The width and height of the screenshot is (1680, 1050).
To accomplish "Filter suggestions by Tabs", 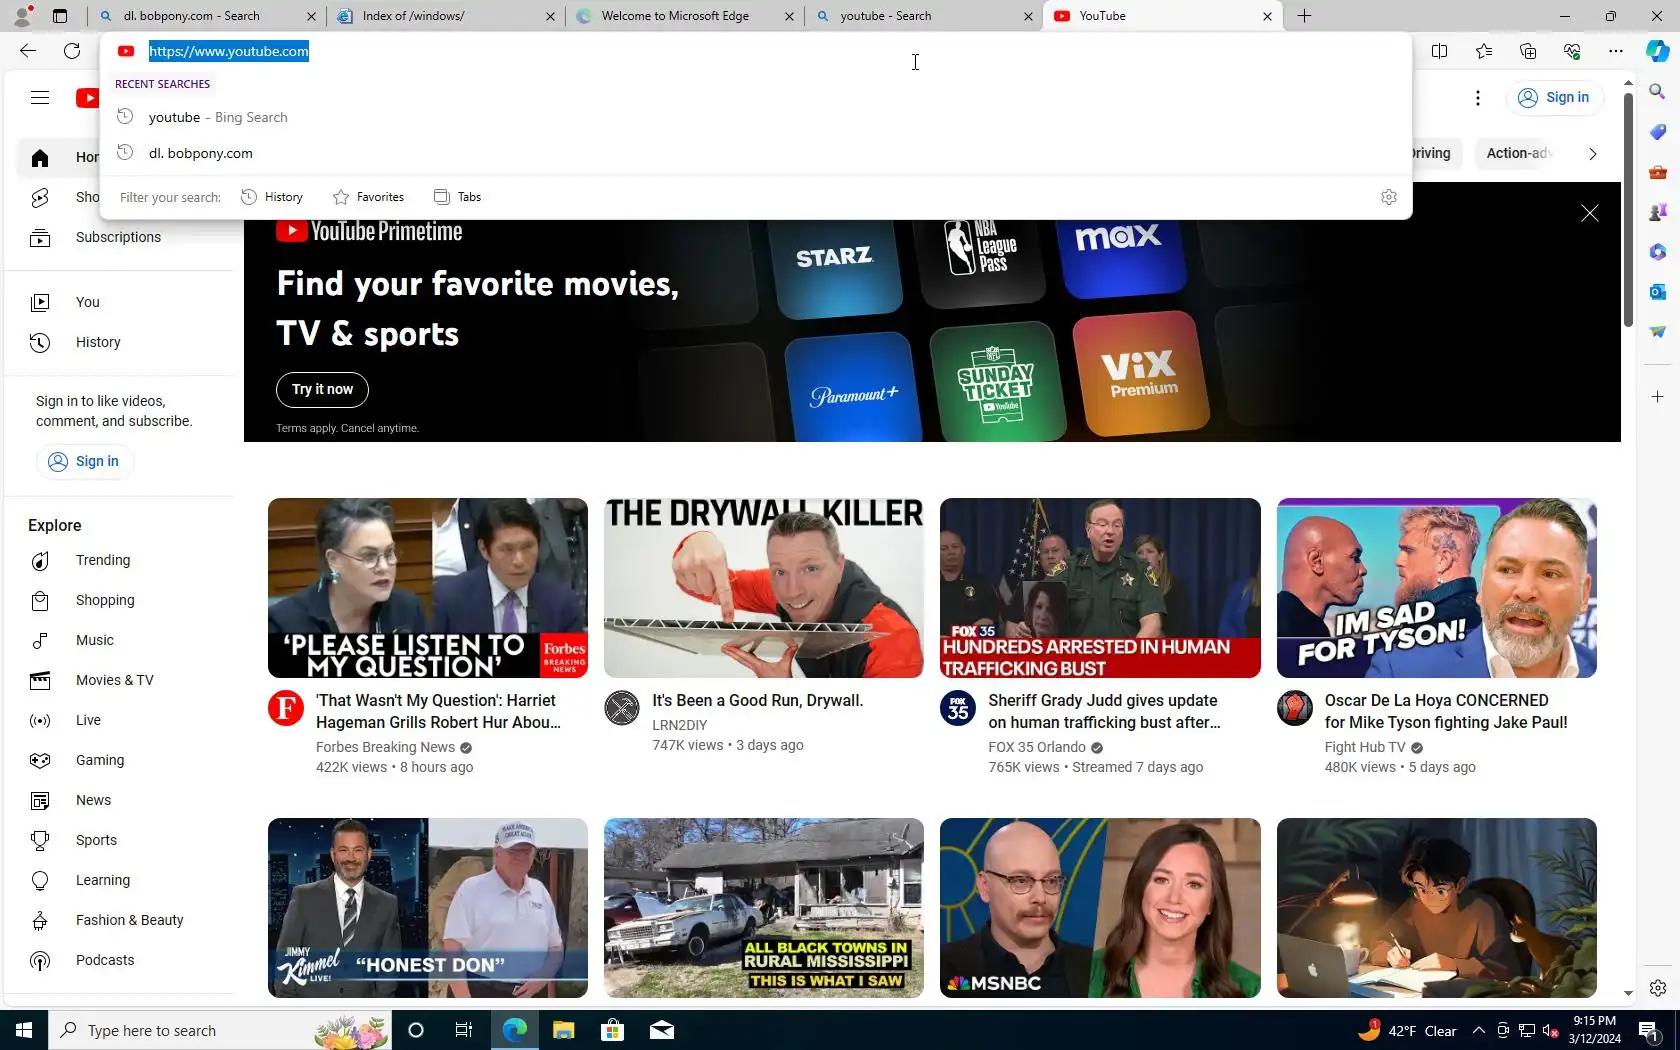I will click(x=457, y=197).
